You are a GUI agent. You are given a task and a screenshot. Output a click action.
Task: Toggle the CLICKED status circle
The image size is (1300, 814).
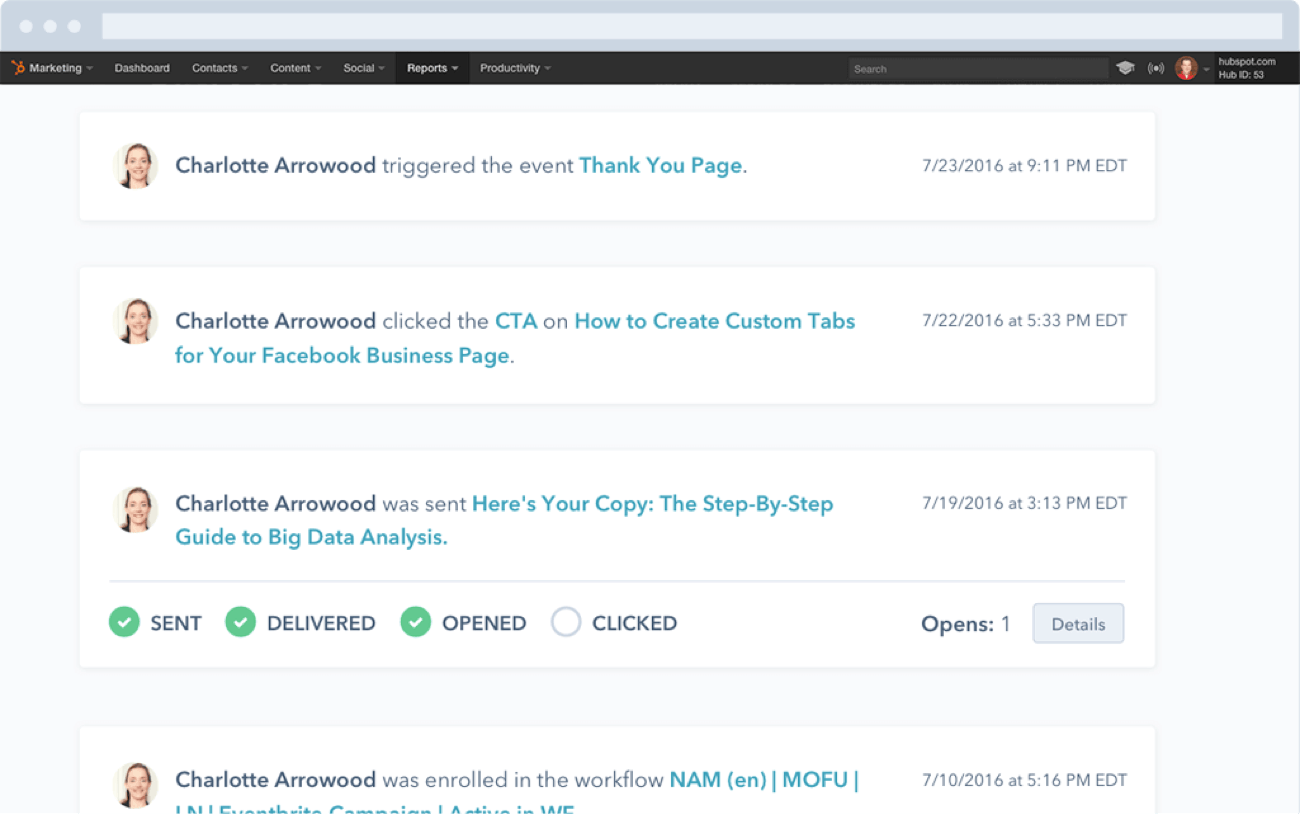coord(566,622)
